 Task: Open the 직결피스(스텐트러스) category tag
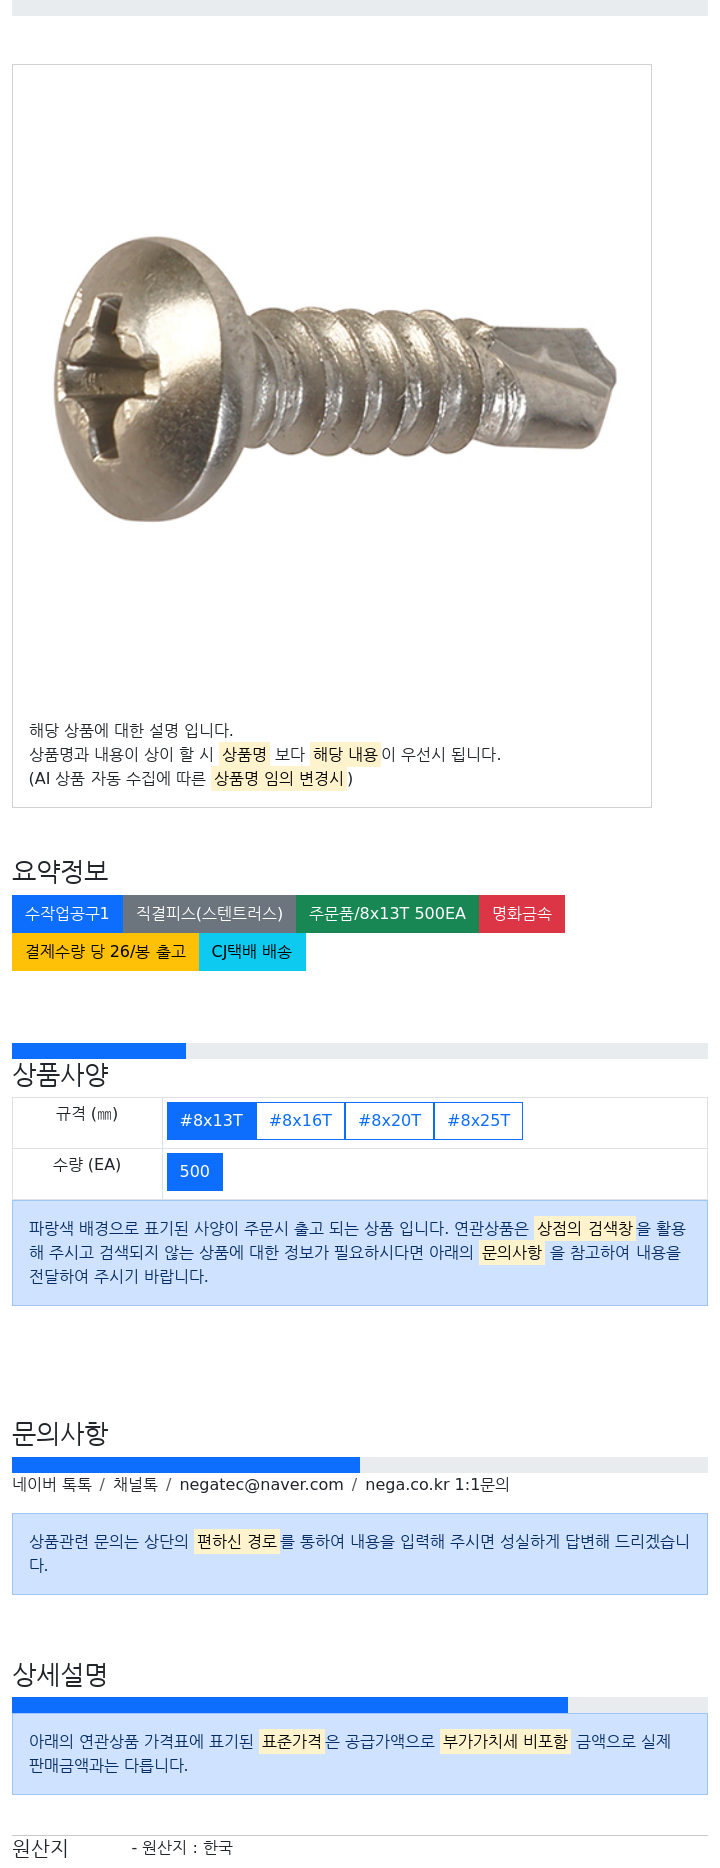coord(209,914)
